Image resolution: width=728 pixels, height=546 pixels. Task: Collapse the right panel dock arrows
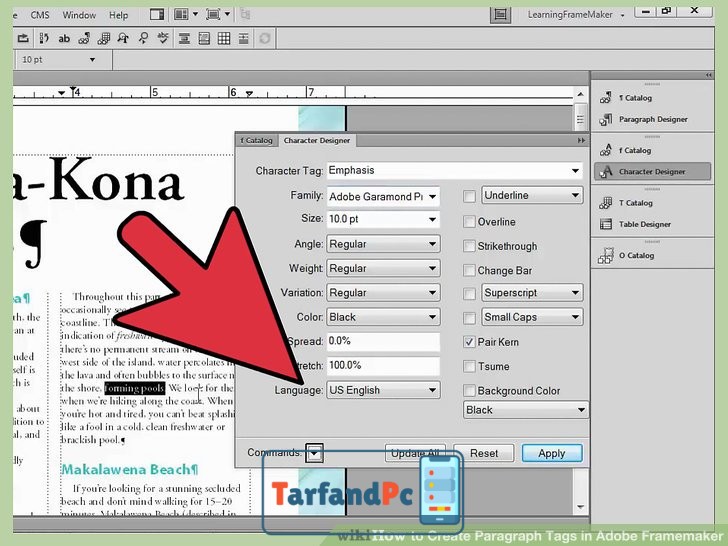(x=708, y=75)
